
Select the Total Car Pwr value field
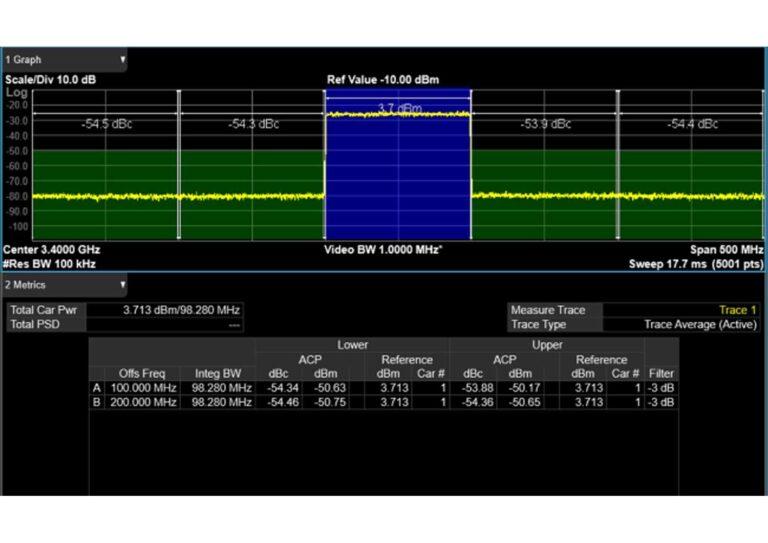coord(165,310)
